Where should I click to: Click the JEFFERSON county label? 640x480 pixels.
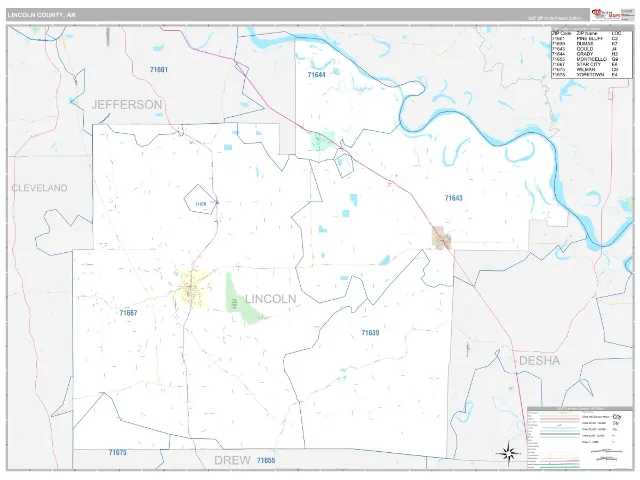[x=127, y=104]
